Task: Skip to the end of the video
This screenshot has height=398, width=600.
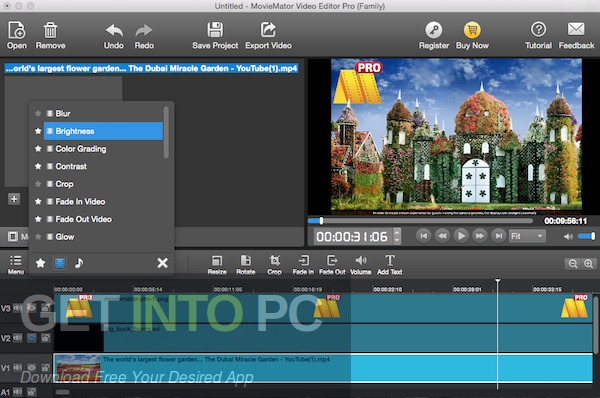Action: [x=499, y=236]
